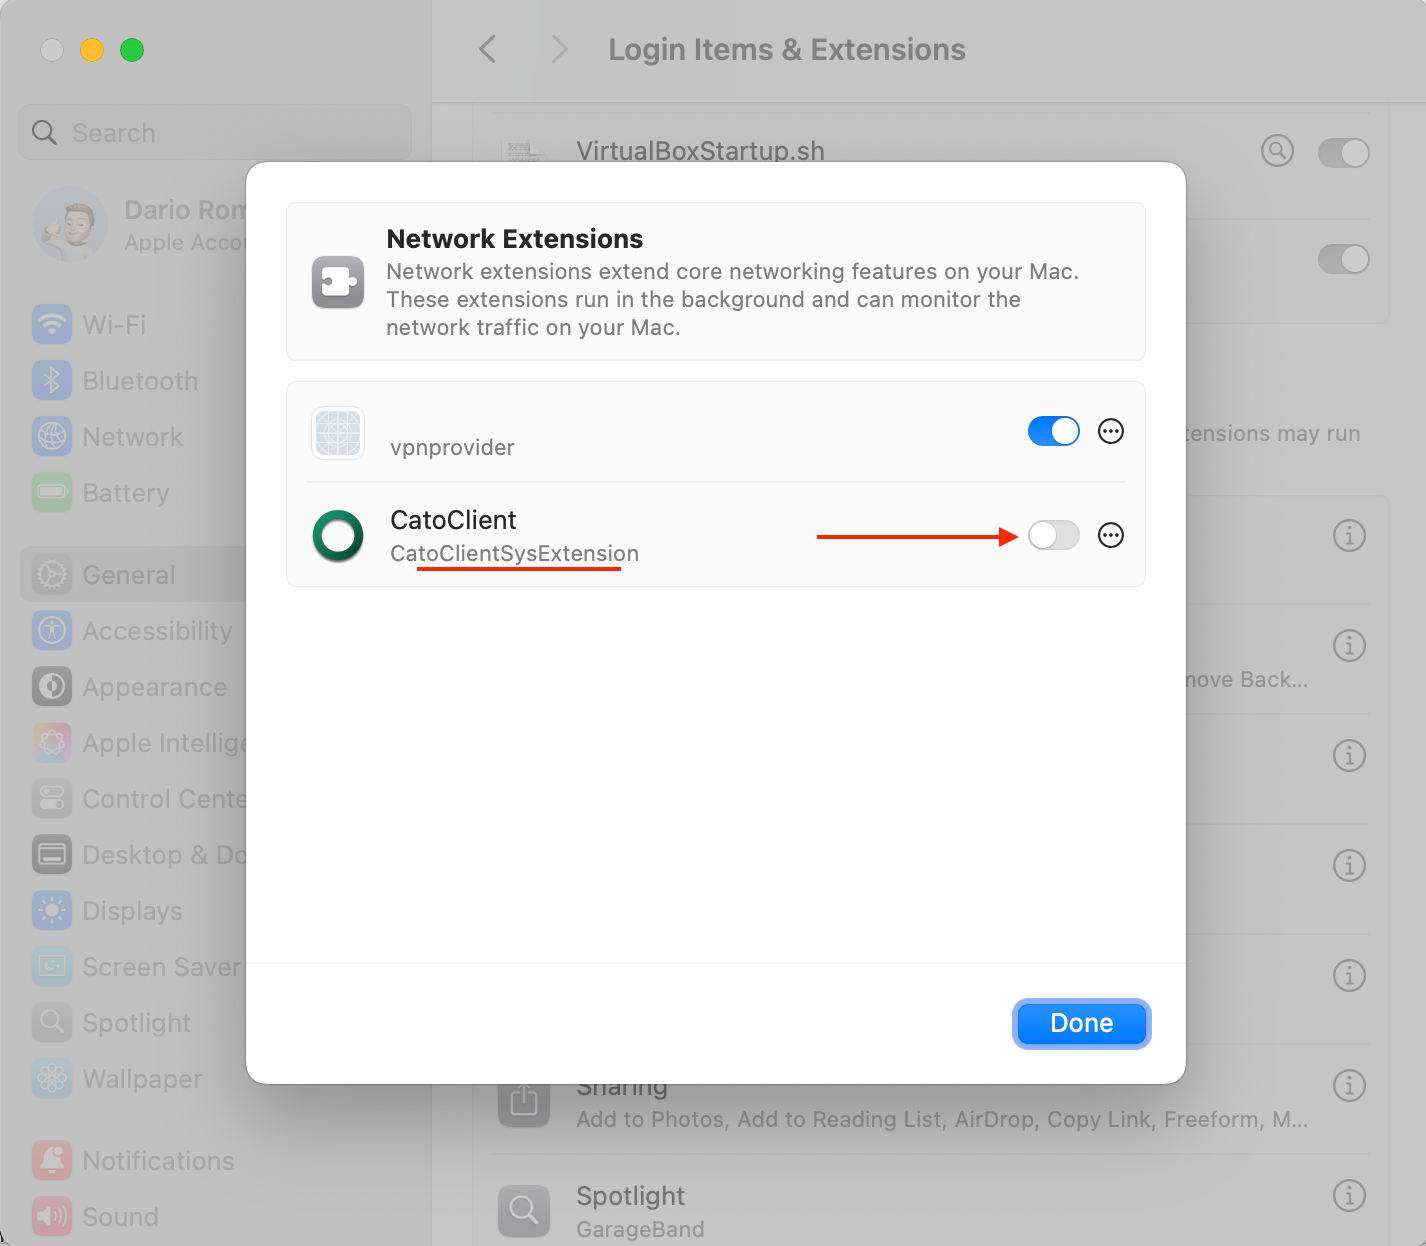
Task: Click the Done button
Action: point(1081,1023)
